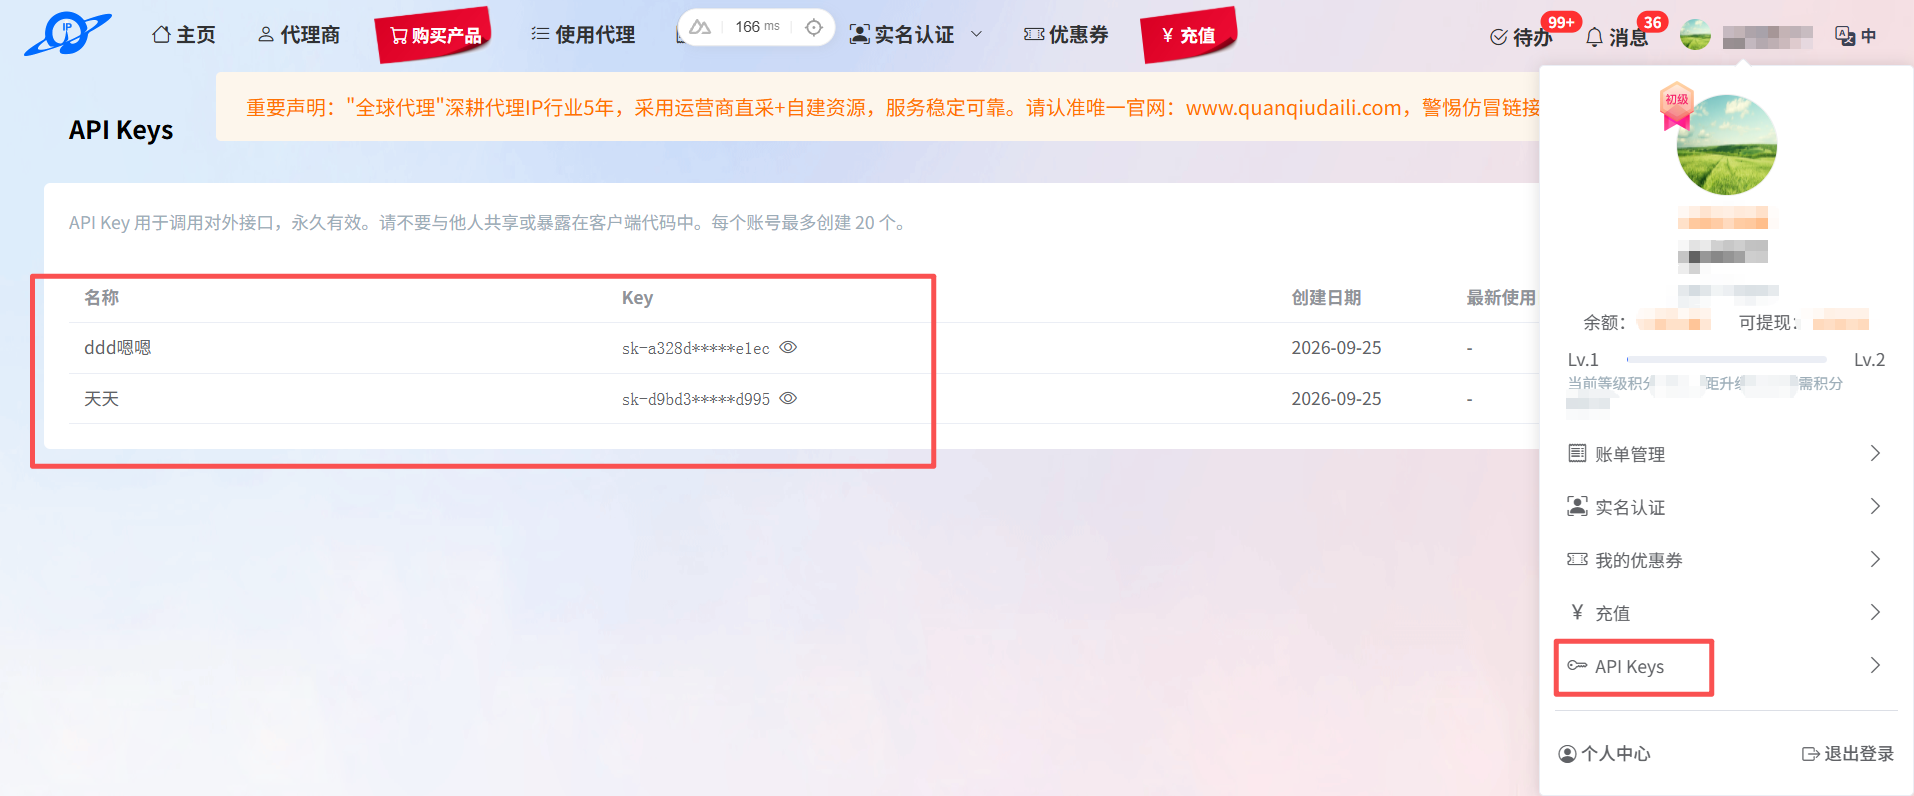Open the 代理商 nav item

click(x=299, y=35)
